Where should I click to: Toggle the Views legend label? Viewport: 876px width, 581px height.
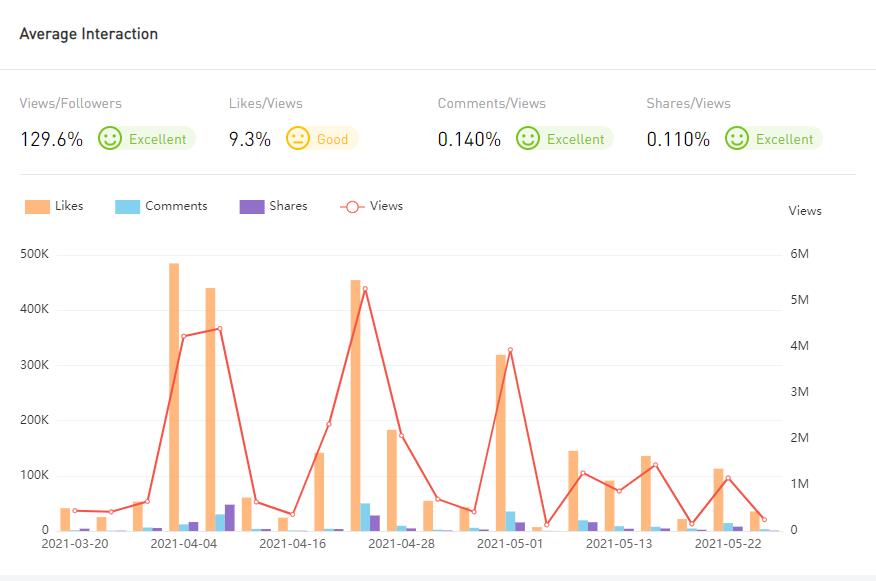click(x=386, y=206)
